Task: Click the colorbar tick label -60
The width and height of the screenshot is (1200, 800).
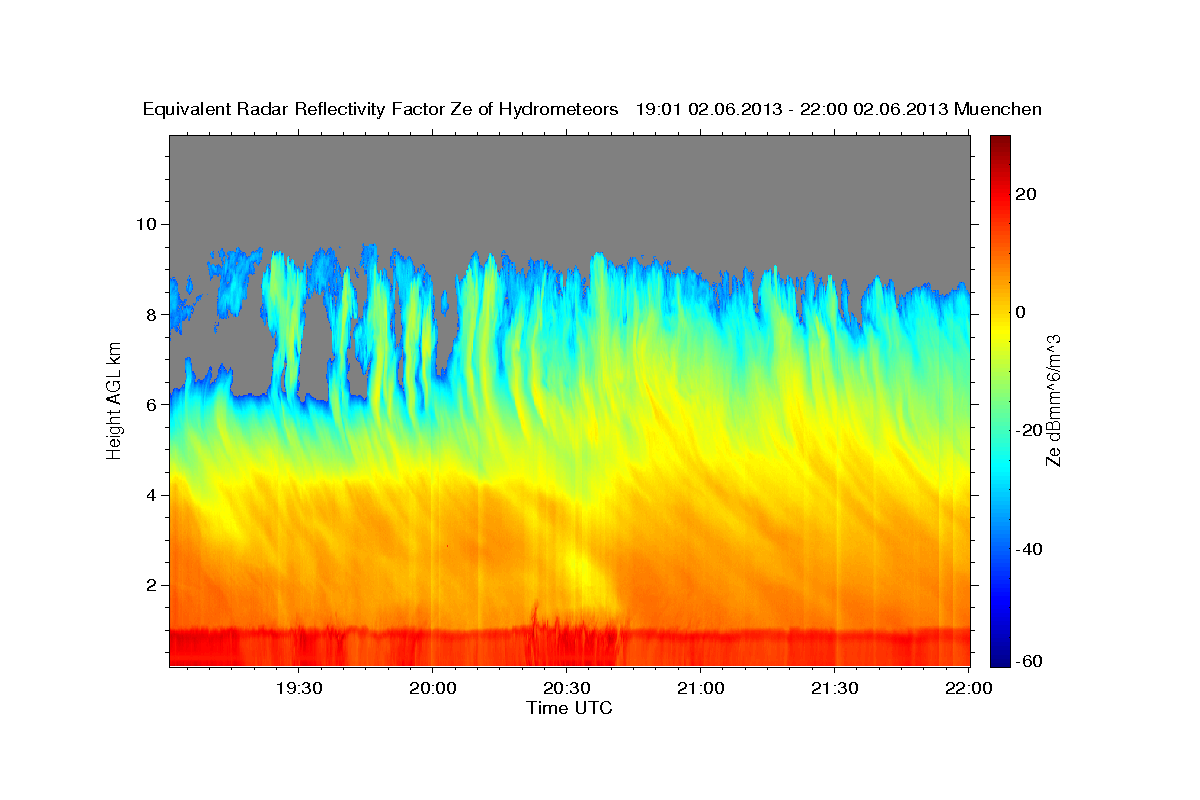Action: [x=1027, y=661]
